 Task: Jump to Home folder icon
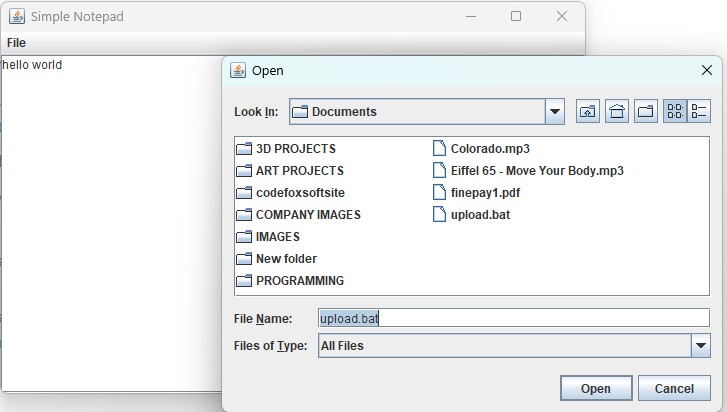point(617,112)
